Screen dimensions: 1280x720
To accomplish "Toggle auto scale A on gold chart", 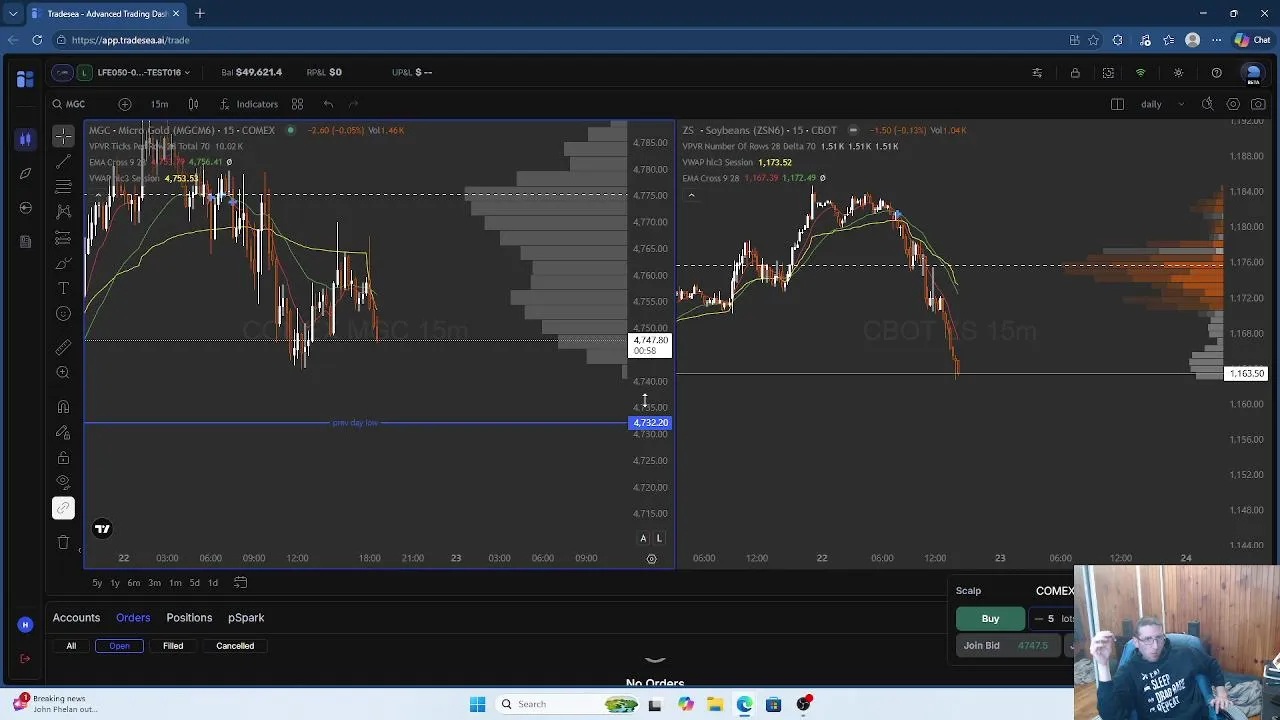I will coord(643,539).
